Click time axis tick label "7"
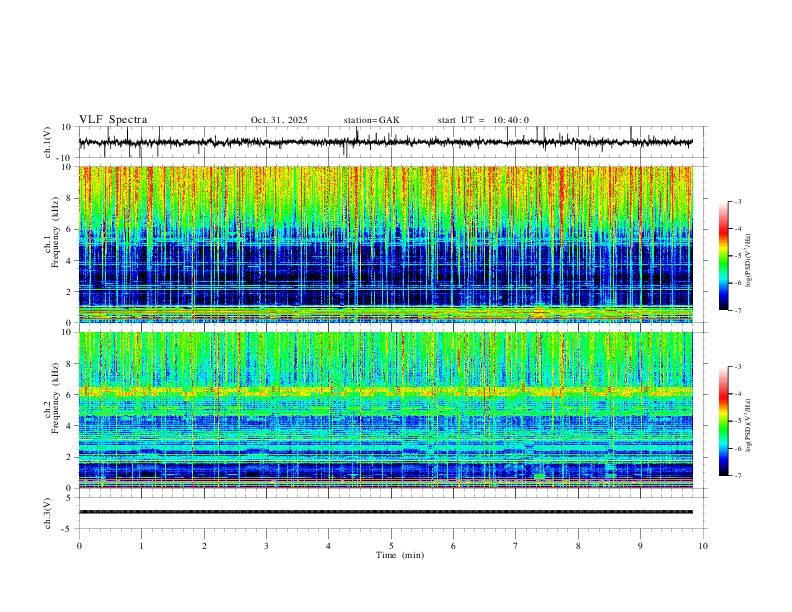The width and height of the screenshot is (792, 612). (516, 546)
